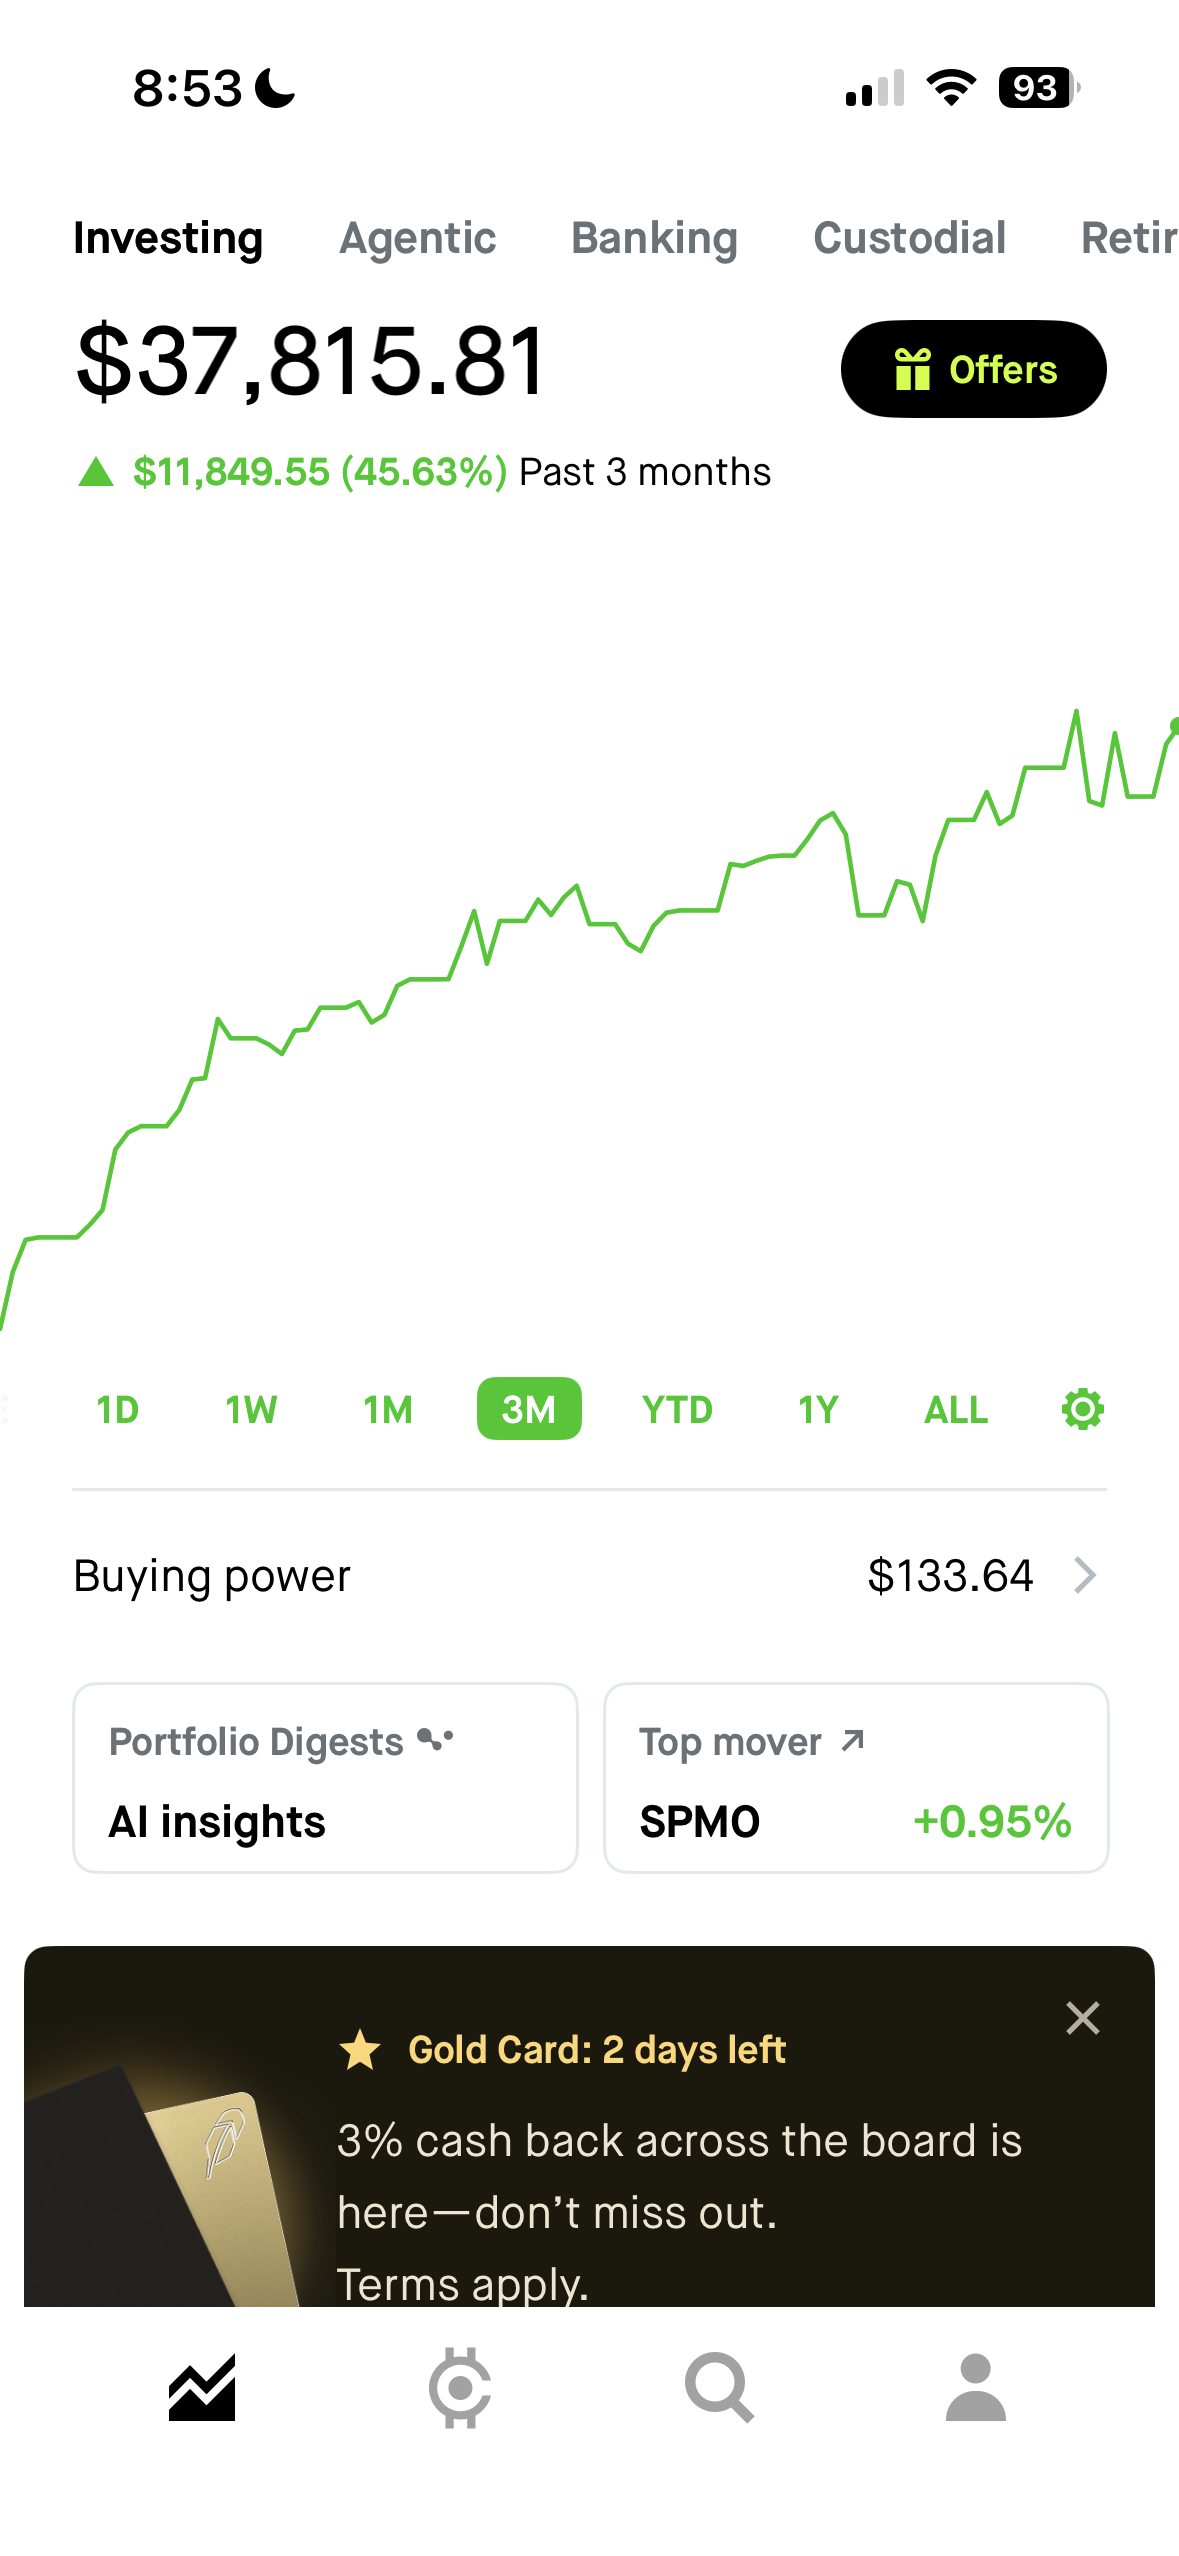The height and width of the screenshot is (2556, 1179).
Task: Tap the Offers button
Action: [973, 369]
